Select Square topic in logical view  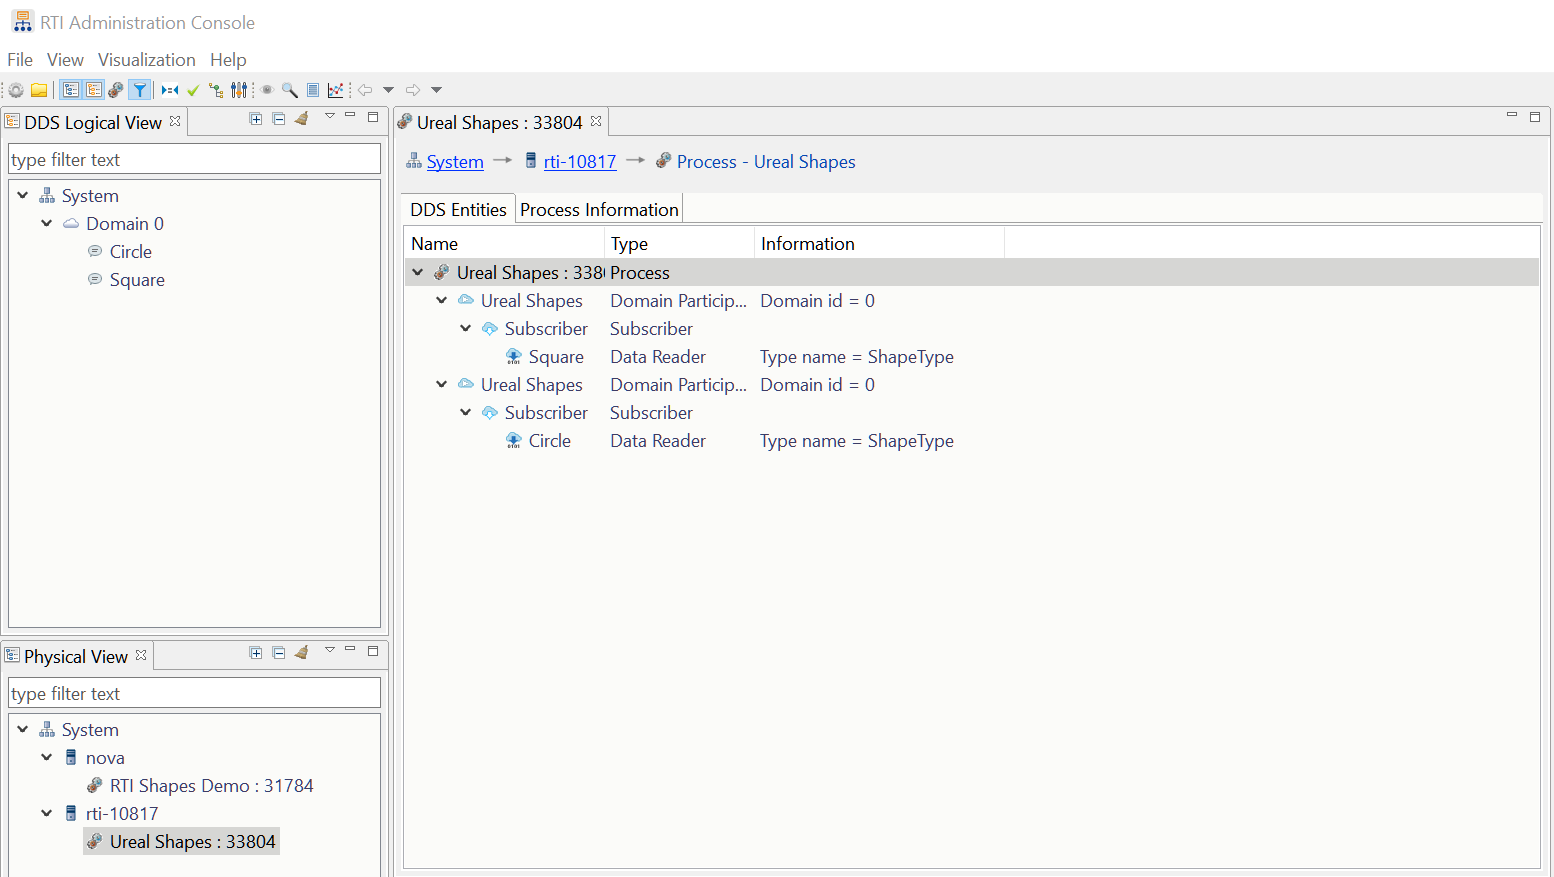(137, 280)
